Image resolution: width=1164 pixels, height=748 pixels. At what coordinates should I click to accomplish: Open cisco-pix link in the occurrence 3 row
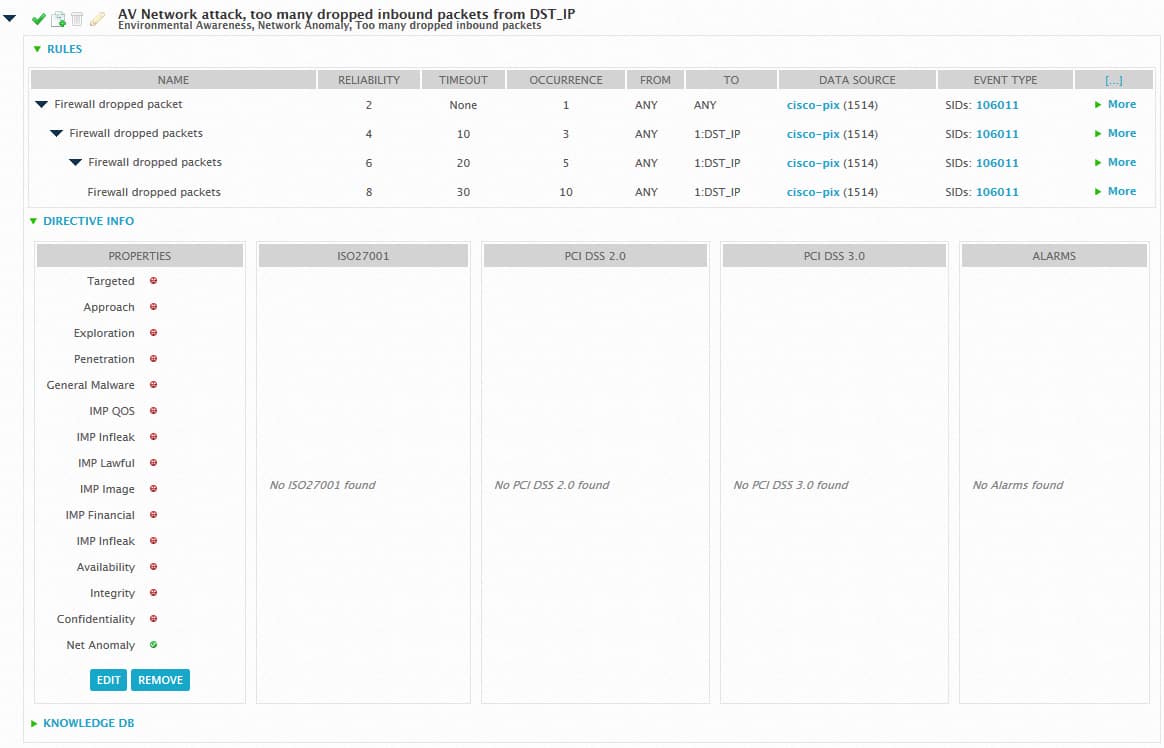(x=813, y=134)
